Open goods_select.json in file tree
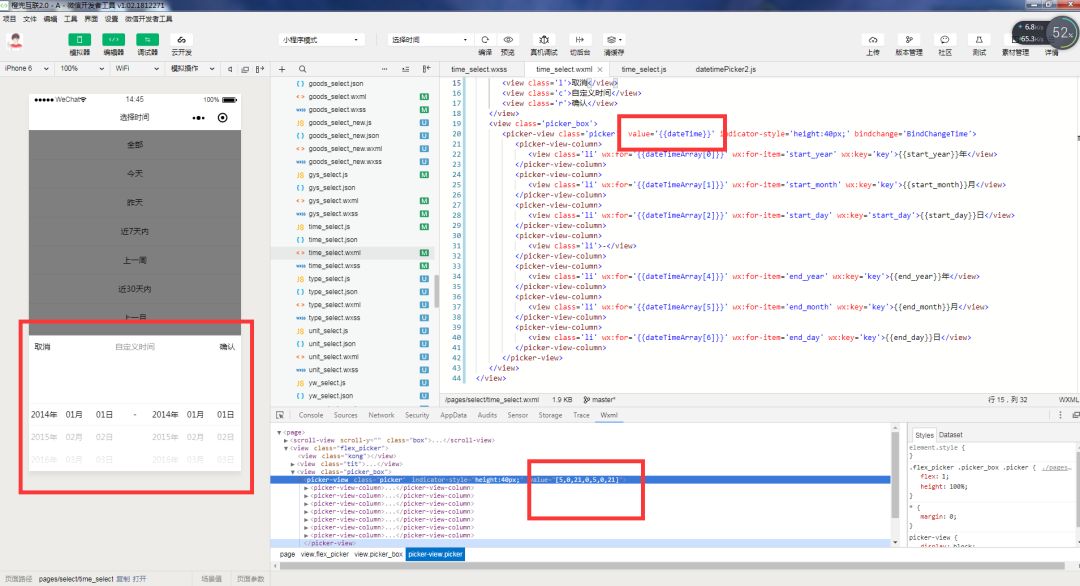This screenshot has width=1080, height=586. pos(335,83)
